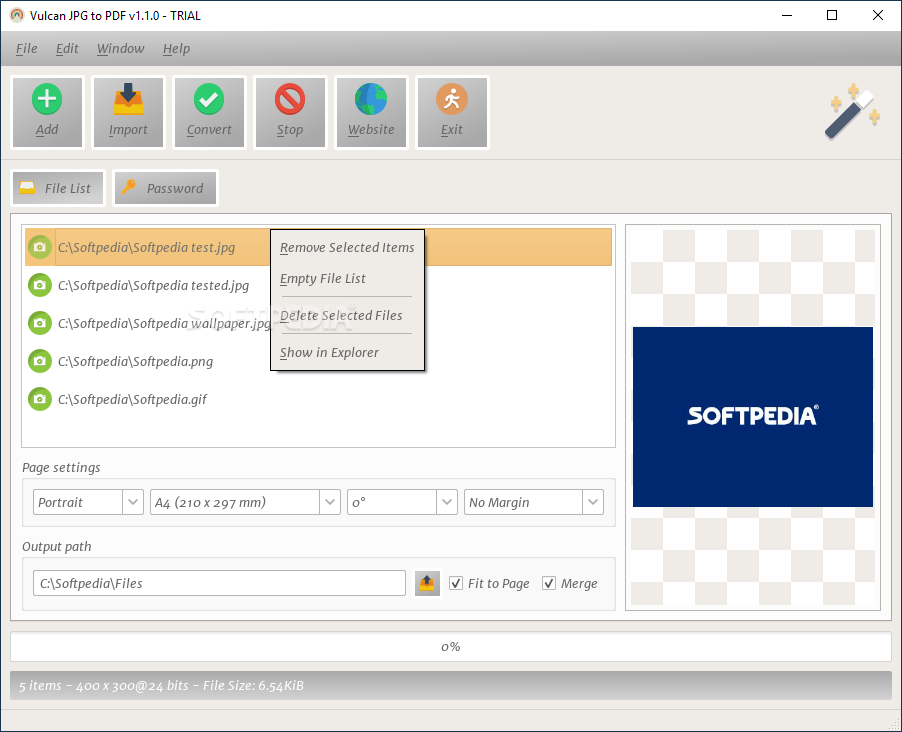Switch to the File List tab
Screen dimensions: 902x732
[x=58, y=188]
